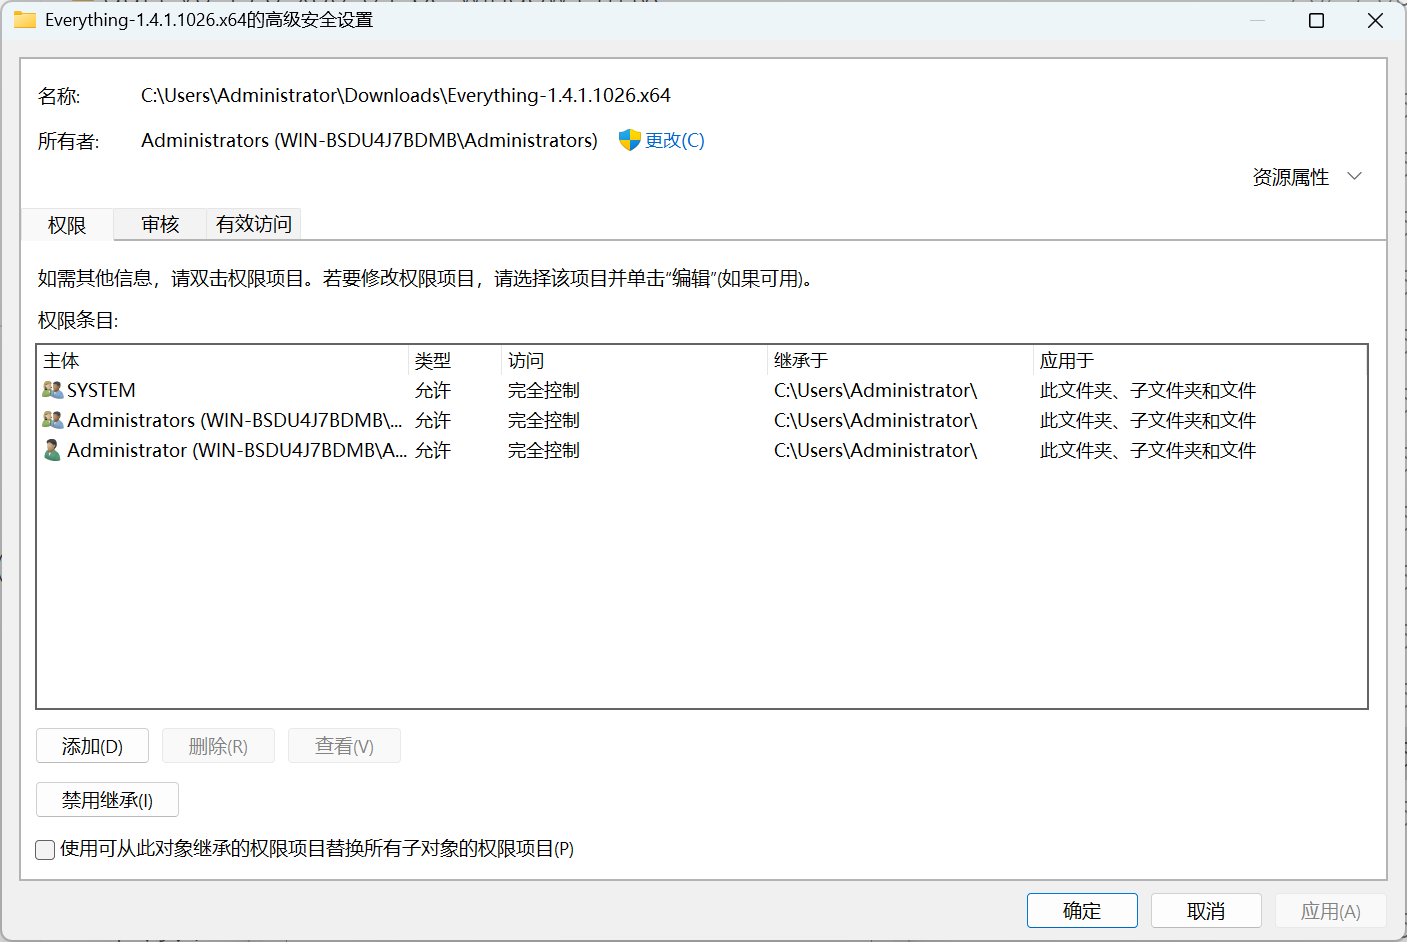Toggle 使用可从此对象继承的权限项目替换 checkbox

(45, 850)
